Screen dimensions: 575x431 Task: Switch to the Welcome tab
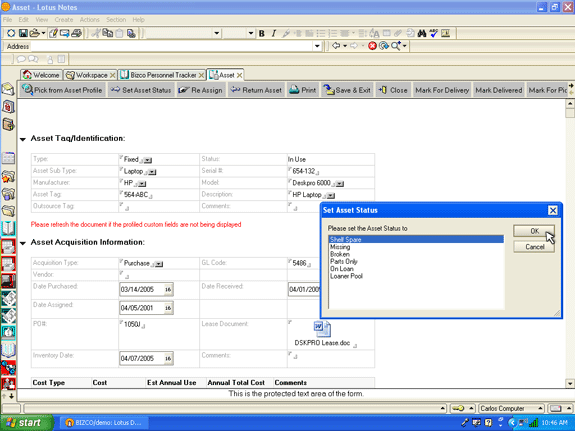pyautogui.click(x=41, y=75)
